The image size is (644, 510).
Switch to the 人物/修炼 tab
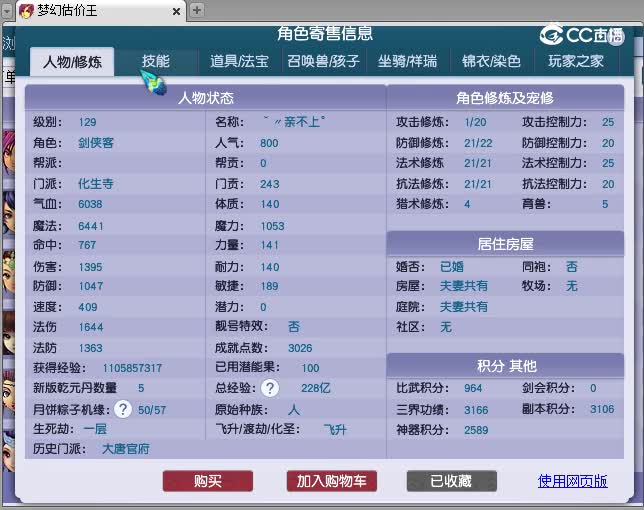pos(72,62)
